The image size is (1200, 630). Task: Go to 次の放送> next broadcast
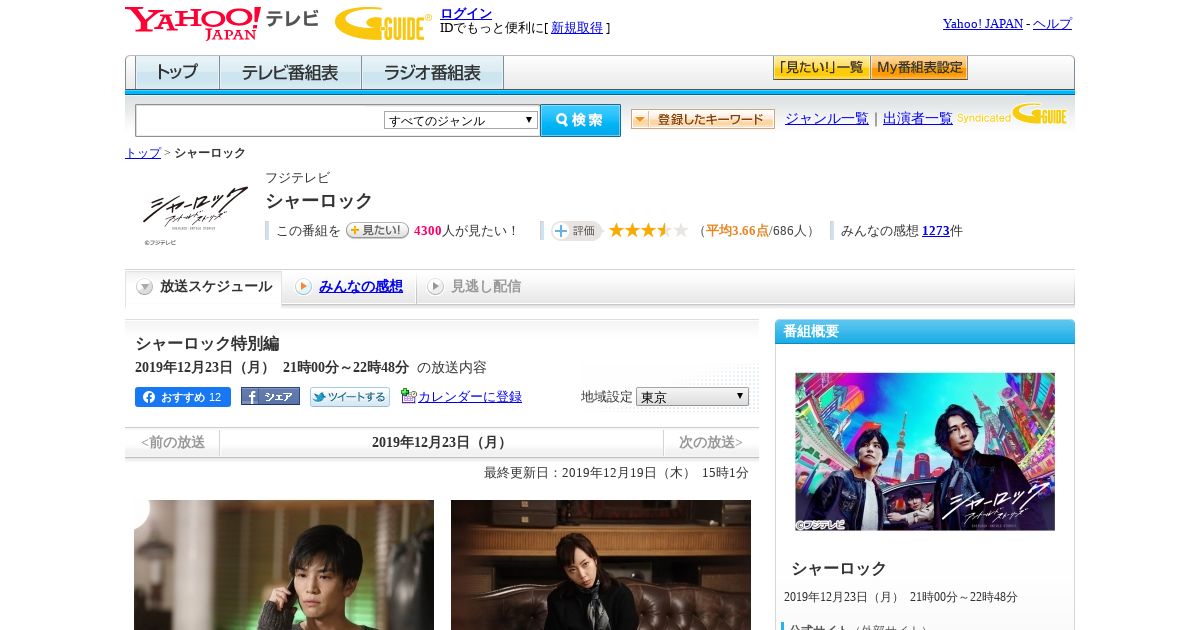click(x=711, y=442)
